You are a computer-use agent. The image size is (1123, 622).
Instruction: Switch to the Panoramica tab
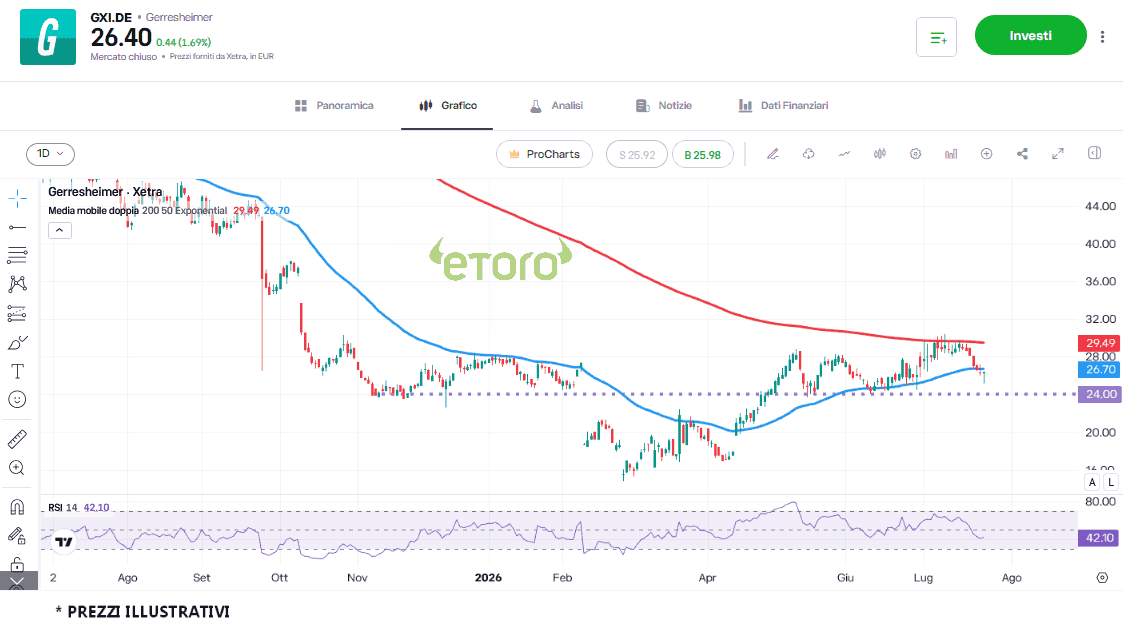click(x=334, y=105)
